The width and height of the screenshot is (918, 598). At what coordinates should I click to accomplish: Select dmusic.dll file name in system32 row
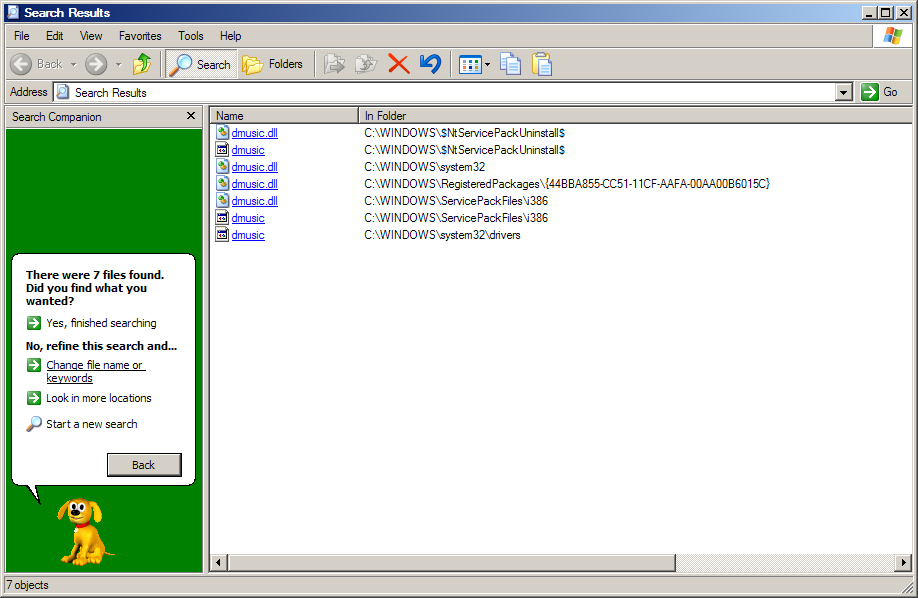pos(255,167)
